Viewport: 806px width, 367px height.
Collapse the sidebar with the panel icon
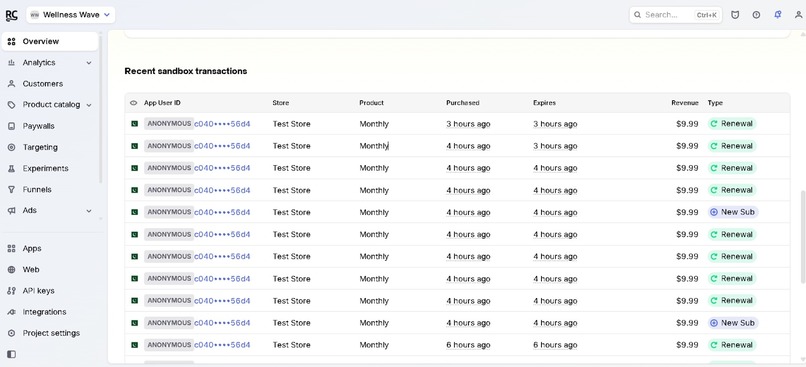coord(11,354)
